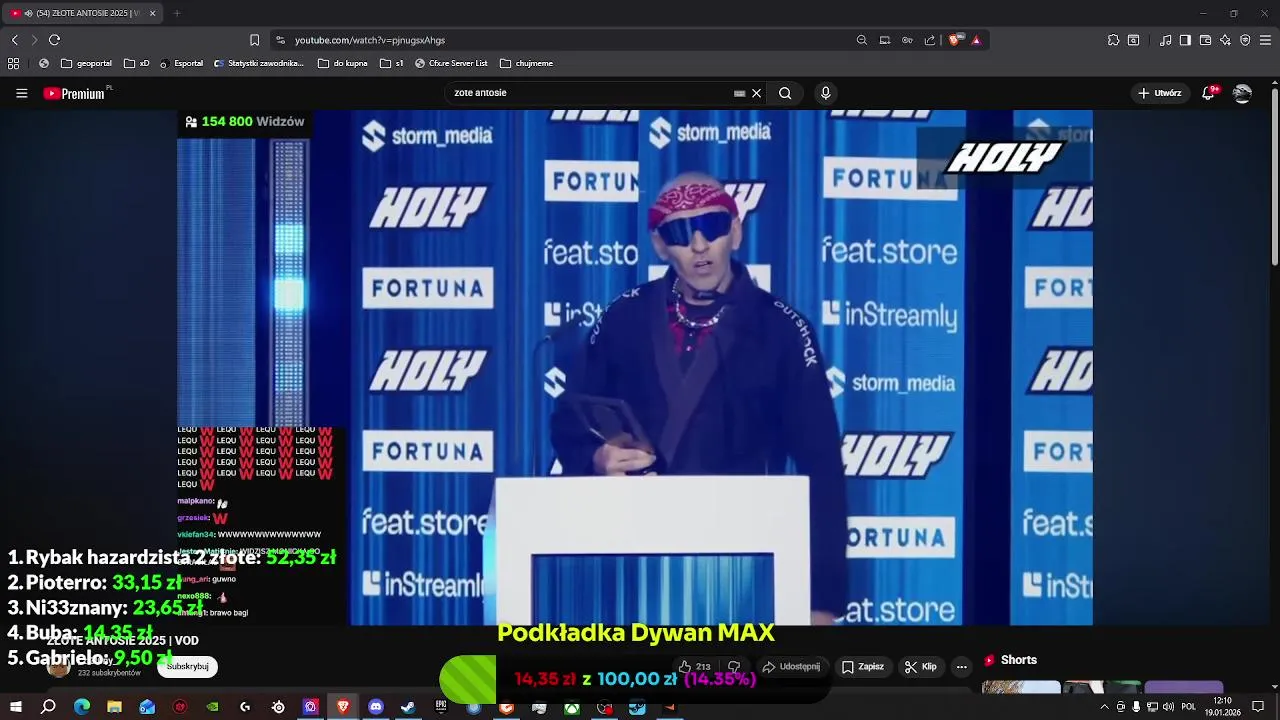The height and width of the screenshot is (720, 1280).
Task: Click the Udostępnij share button
Action: (x=791, y=667)
